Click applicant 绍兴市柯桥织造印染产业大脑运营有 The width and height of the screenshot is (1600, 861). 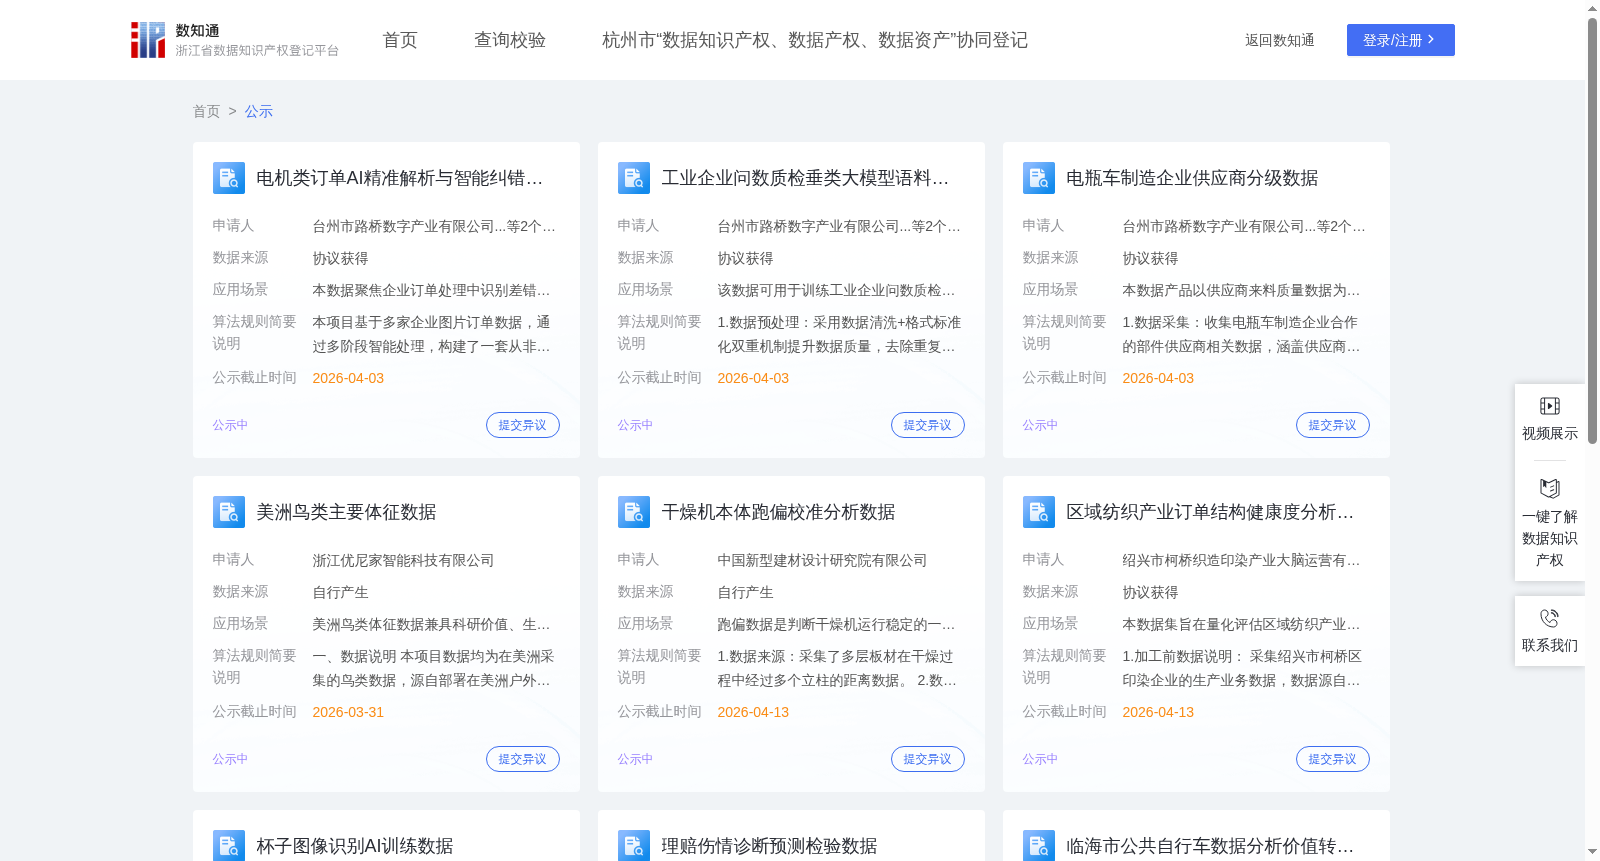(x=1241, y=560)
